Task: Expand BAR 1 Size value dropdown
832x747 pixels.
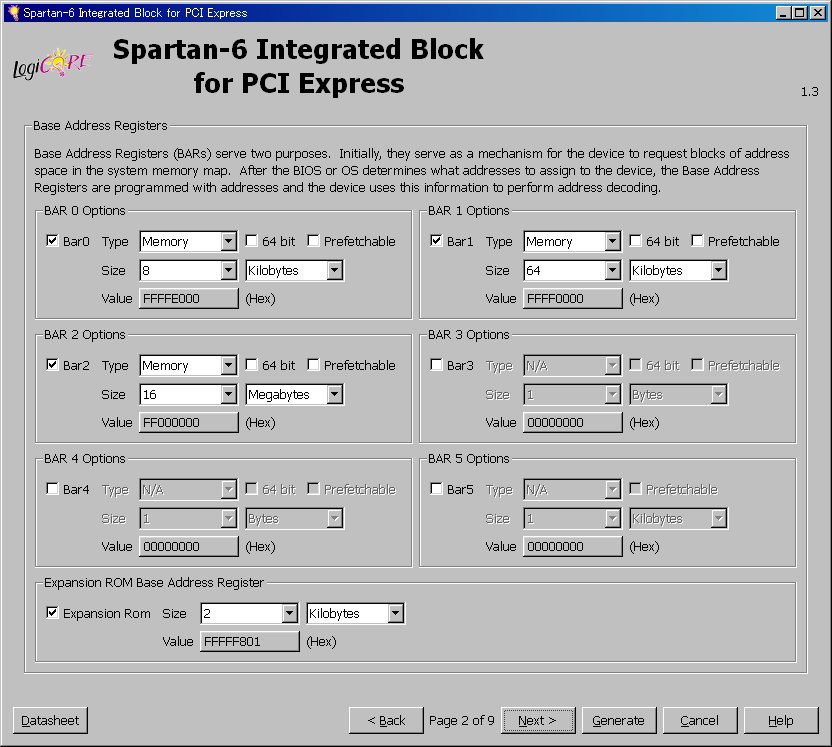Action: [x=612, y=271]
